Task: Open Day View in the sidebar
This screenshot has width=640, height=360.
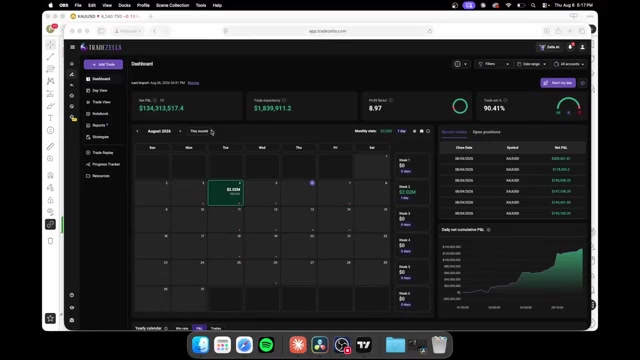Action: click(97, 91)
